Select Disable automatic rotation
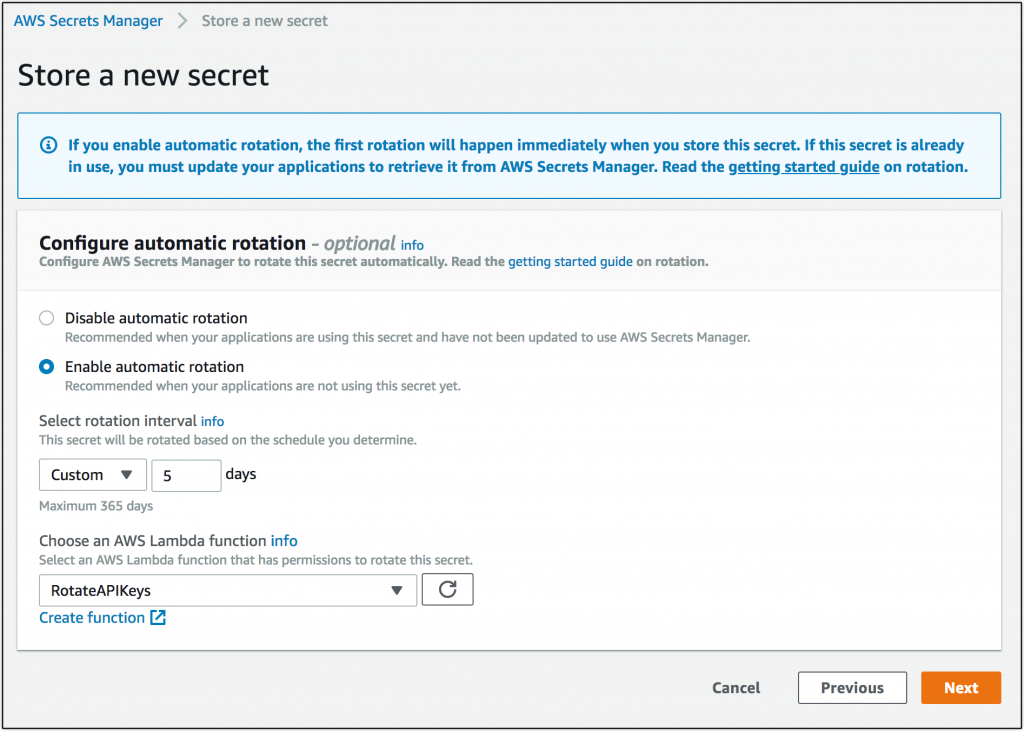The height and width of the screenshot is (731, 1024). point(45,317)
